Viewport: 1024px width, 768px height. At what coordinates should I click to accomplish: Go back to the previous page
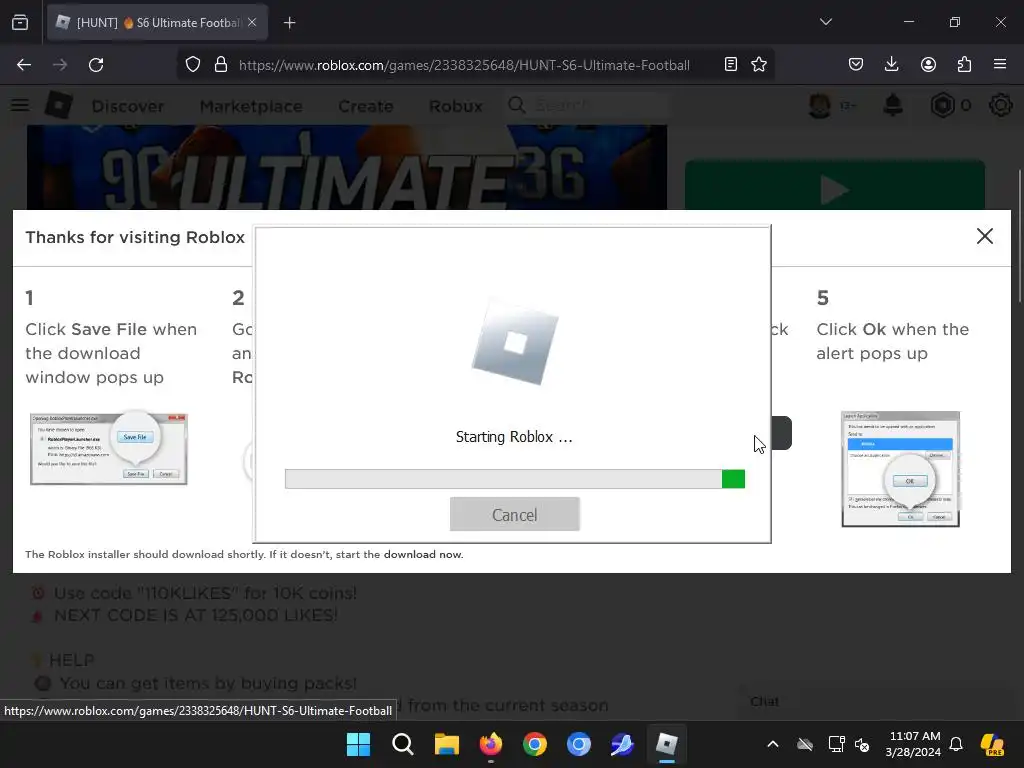pos(24,65)
